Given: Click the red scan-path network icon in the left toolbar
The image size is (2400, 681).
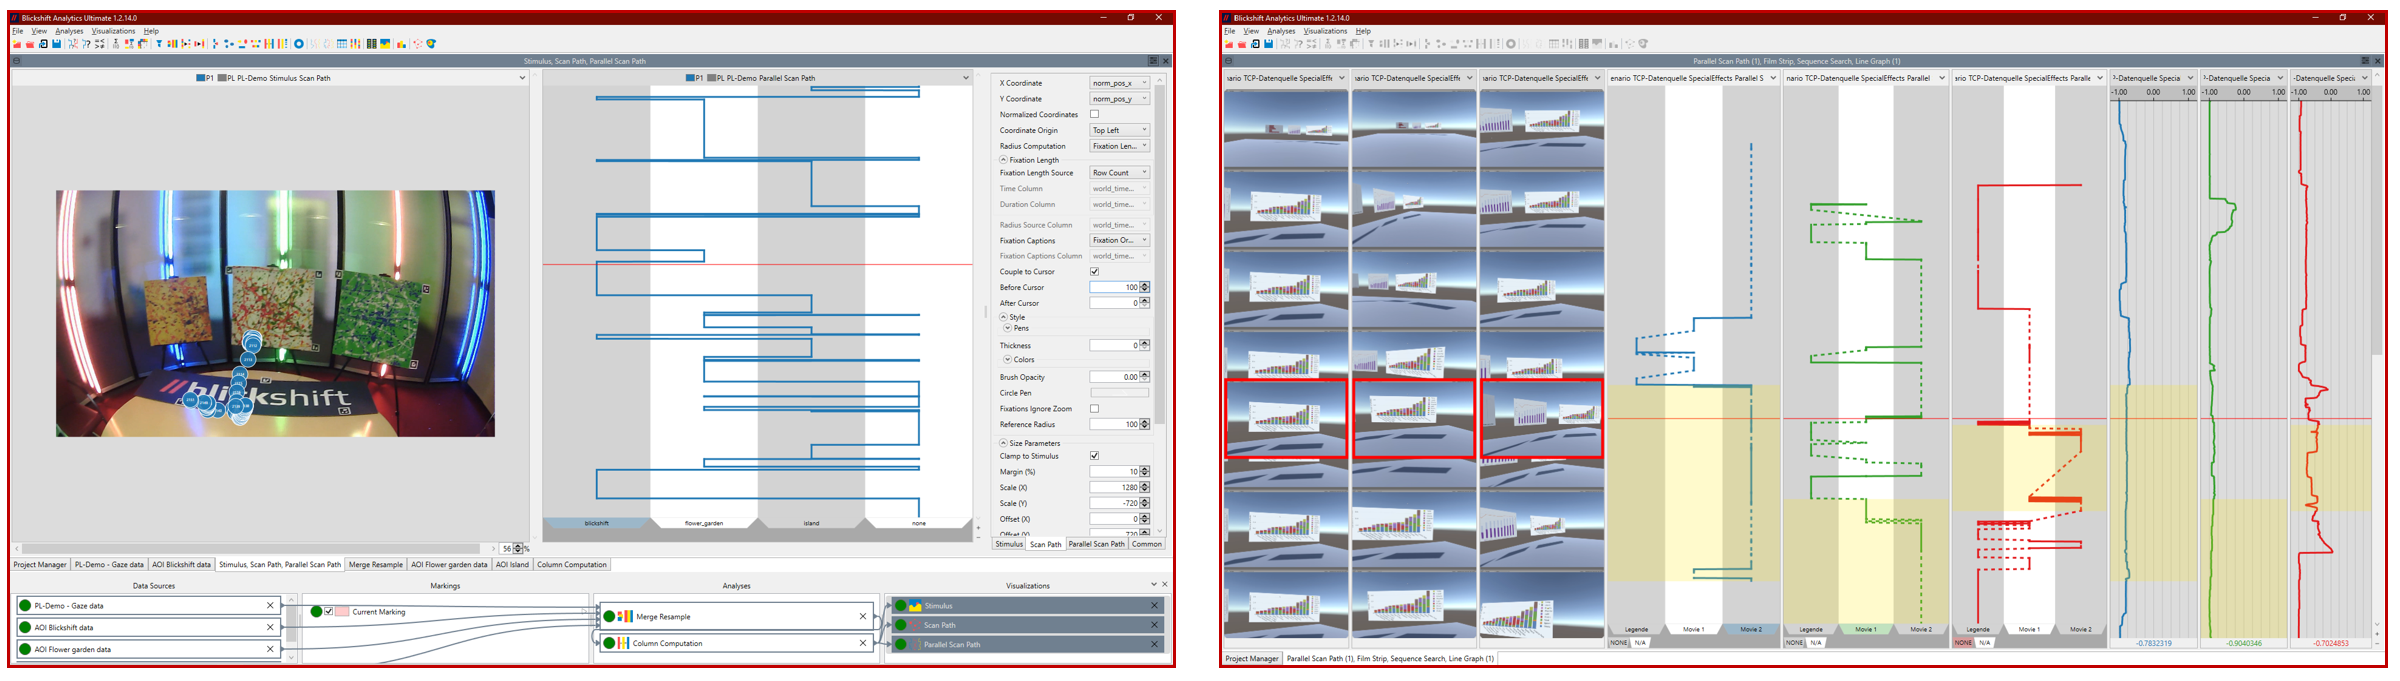Looking at the screenshot, I should pos(418,44).
